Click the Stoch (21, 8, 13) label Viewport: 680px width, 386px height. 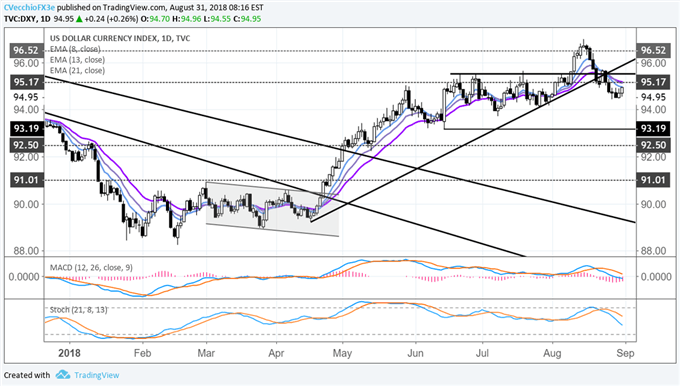[x=78, y=310]
